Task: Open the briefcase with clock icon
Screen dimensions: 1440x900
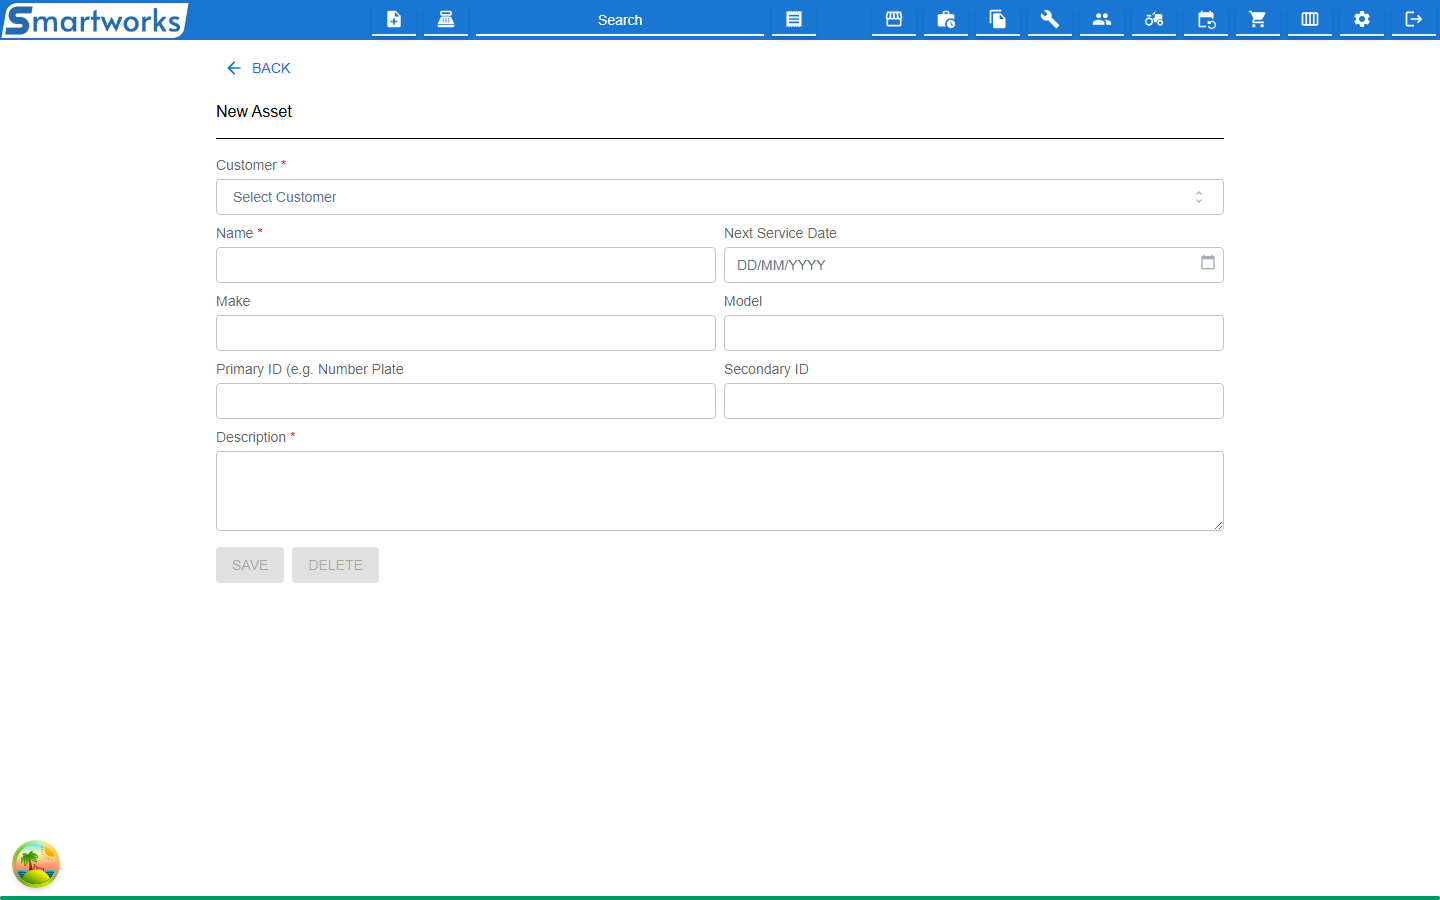Action: pyautogui.click(x=946, y=19)
